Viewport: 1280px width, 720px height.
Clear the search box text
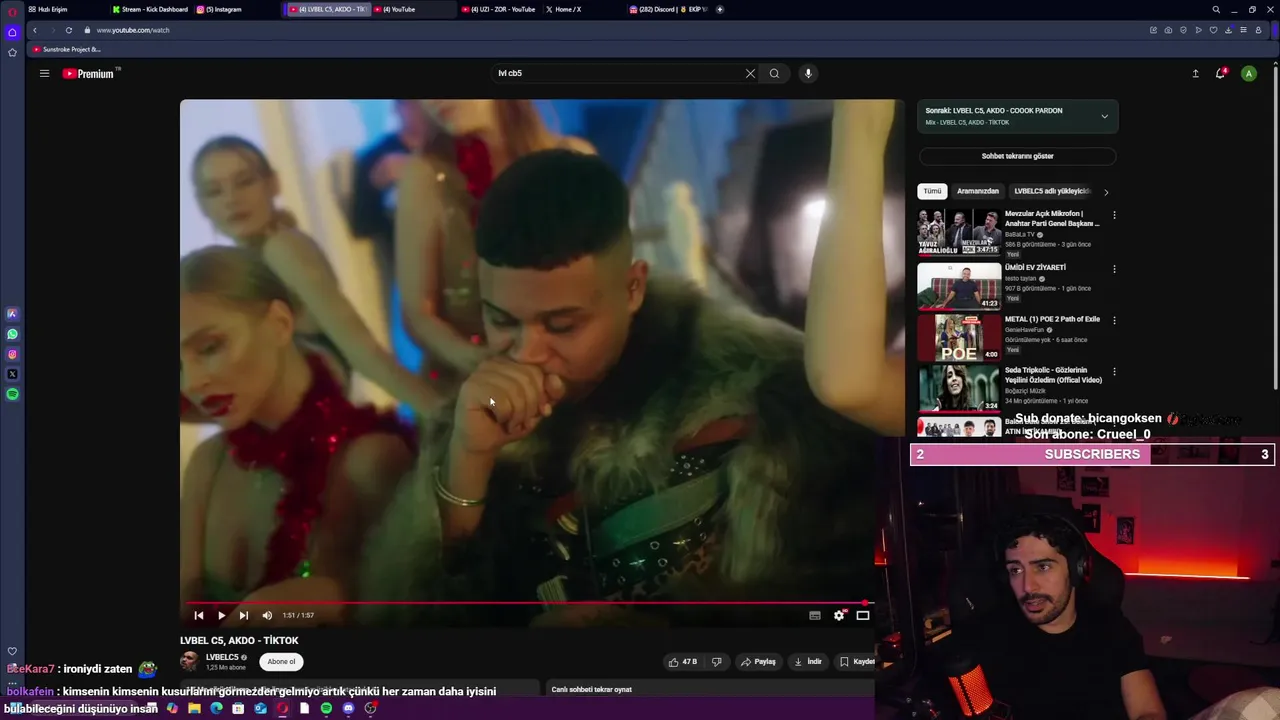pyautogui.click(x=750, y=73)
